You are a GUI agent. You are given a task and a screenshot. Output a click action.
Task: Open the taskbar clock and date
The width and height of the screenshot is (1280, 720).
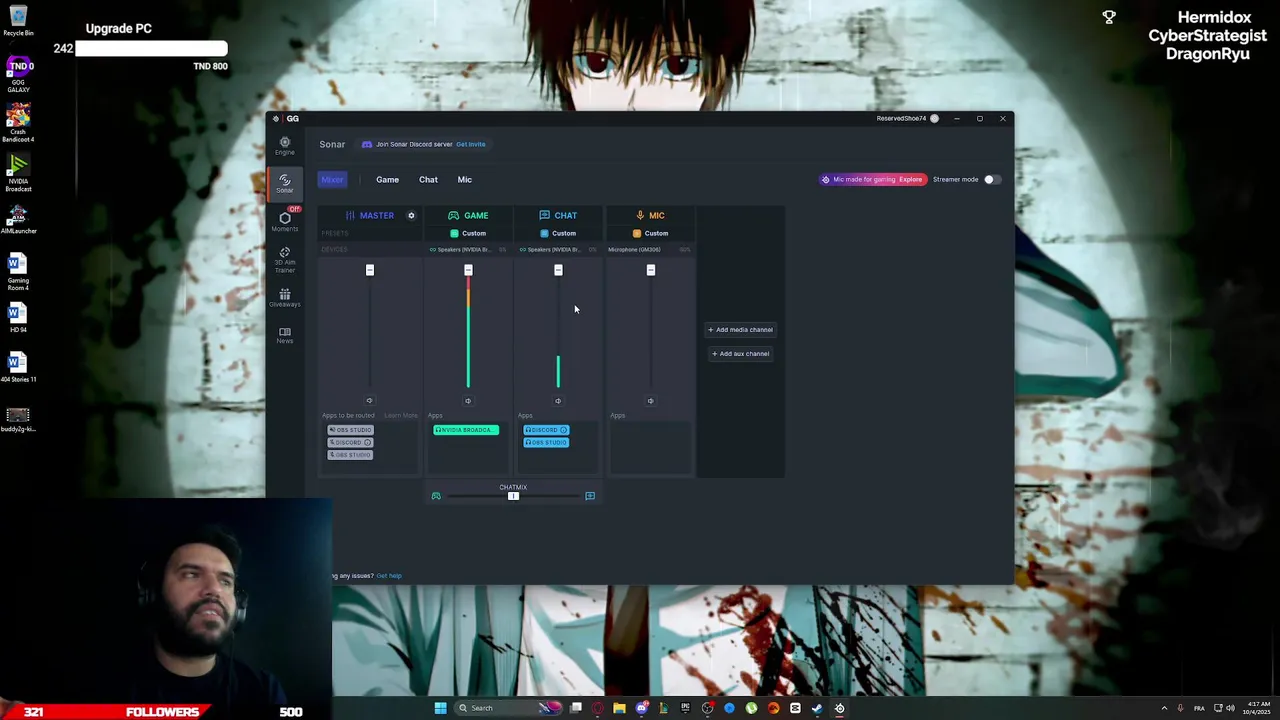(1259, 708)
